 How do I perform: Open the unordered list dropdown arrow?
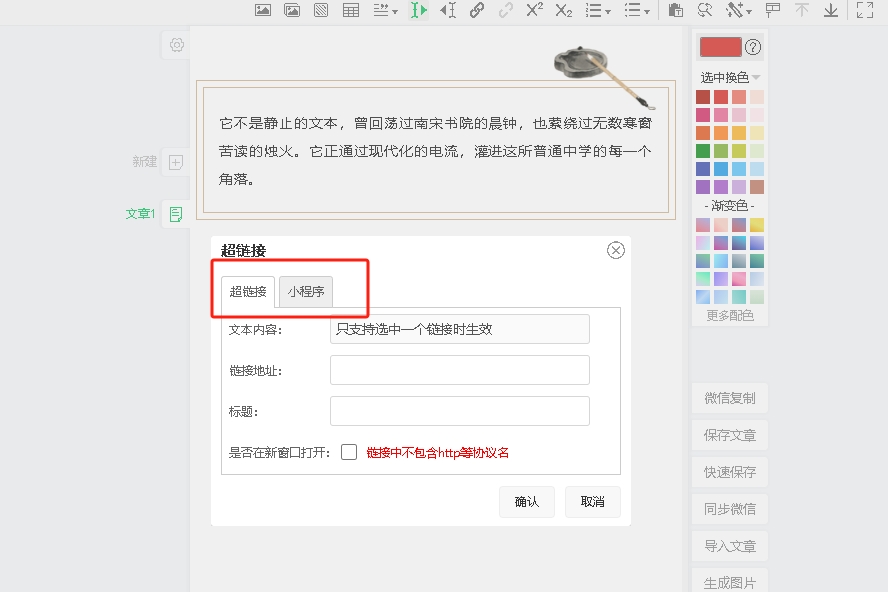coord(647,11)
